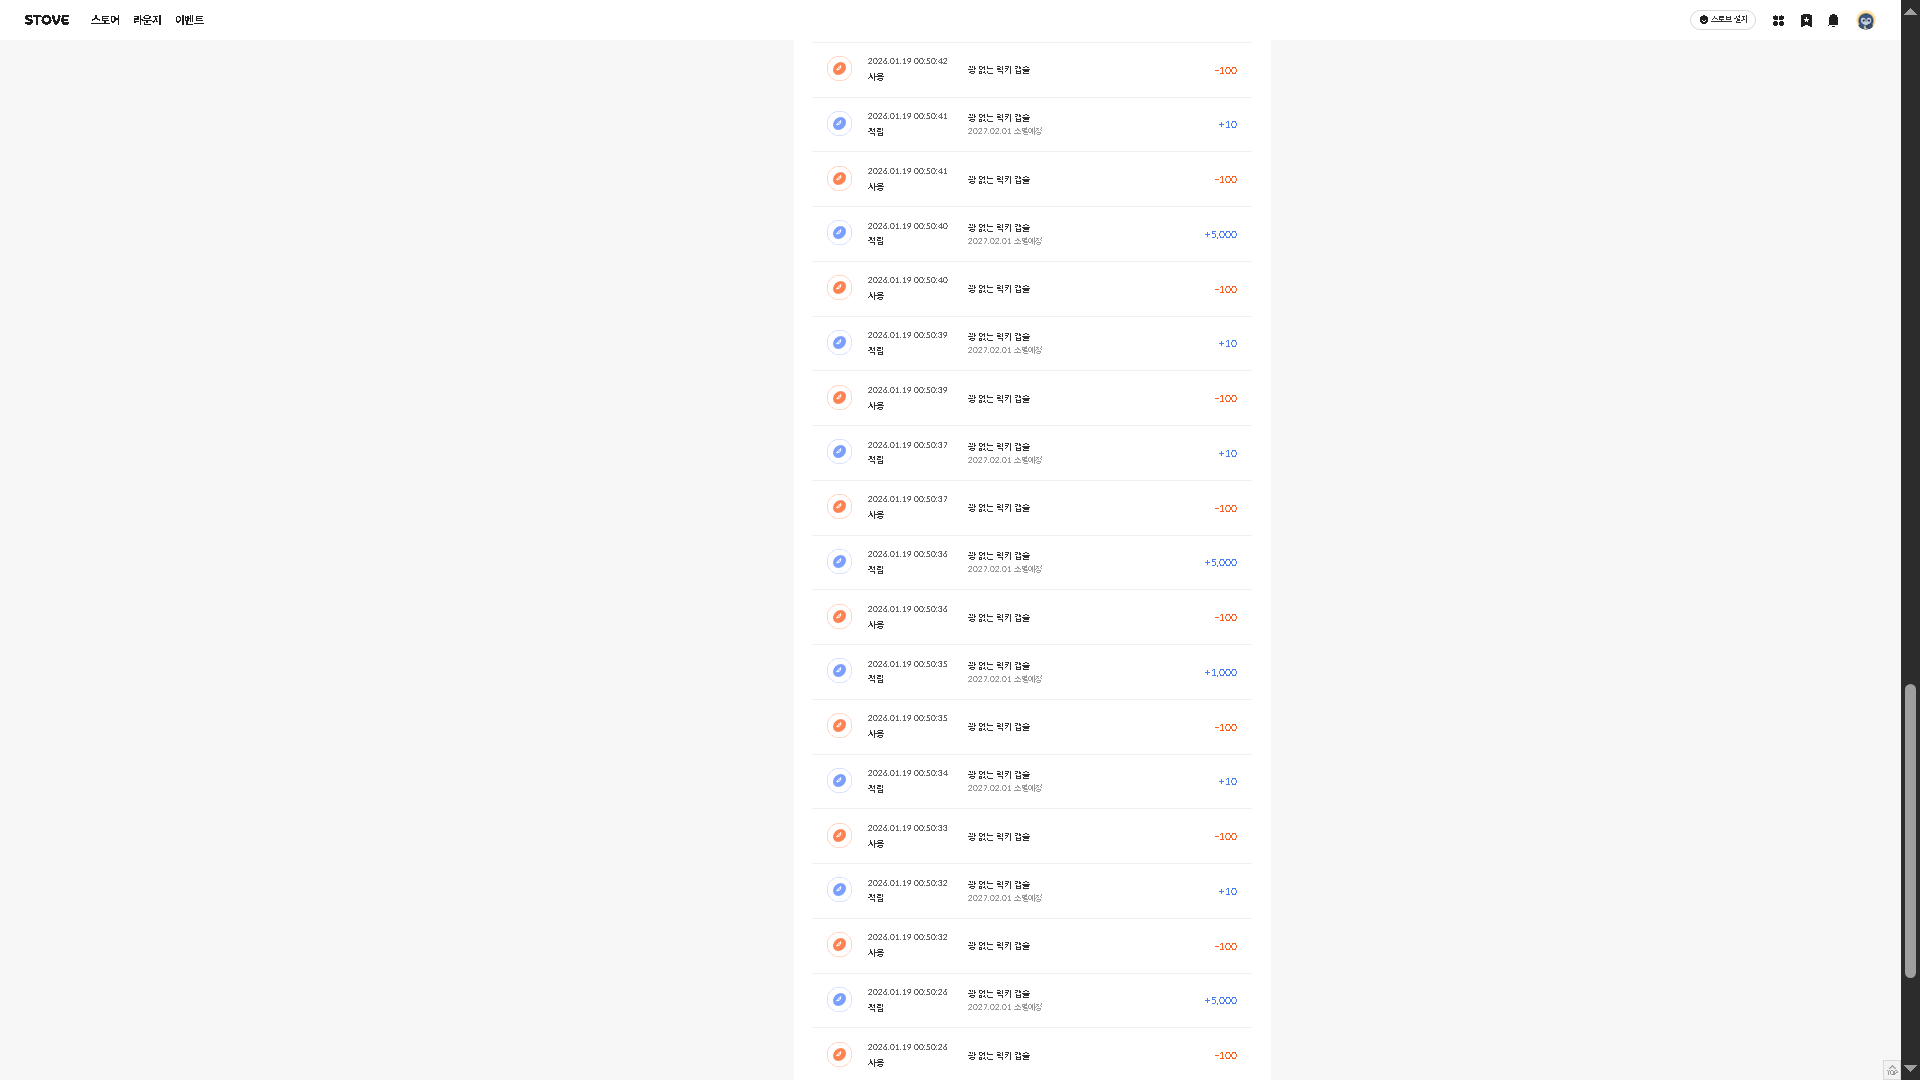Click the 스토브 설치 button

tap(1723, 20)
